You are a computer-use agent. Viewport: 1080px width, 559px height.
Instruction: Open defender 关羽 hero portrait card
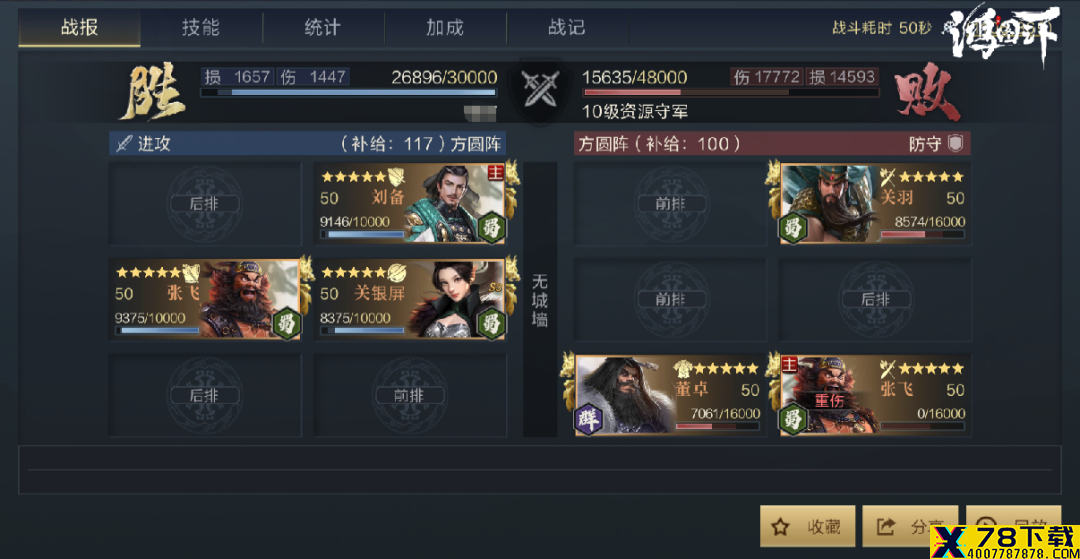click(x=875, y=203)
